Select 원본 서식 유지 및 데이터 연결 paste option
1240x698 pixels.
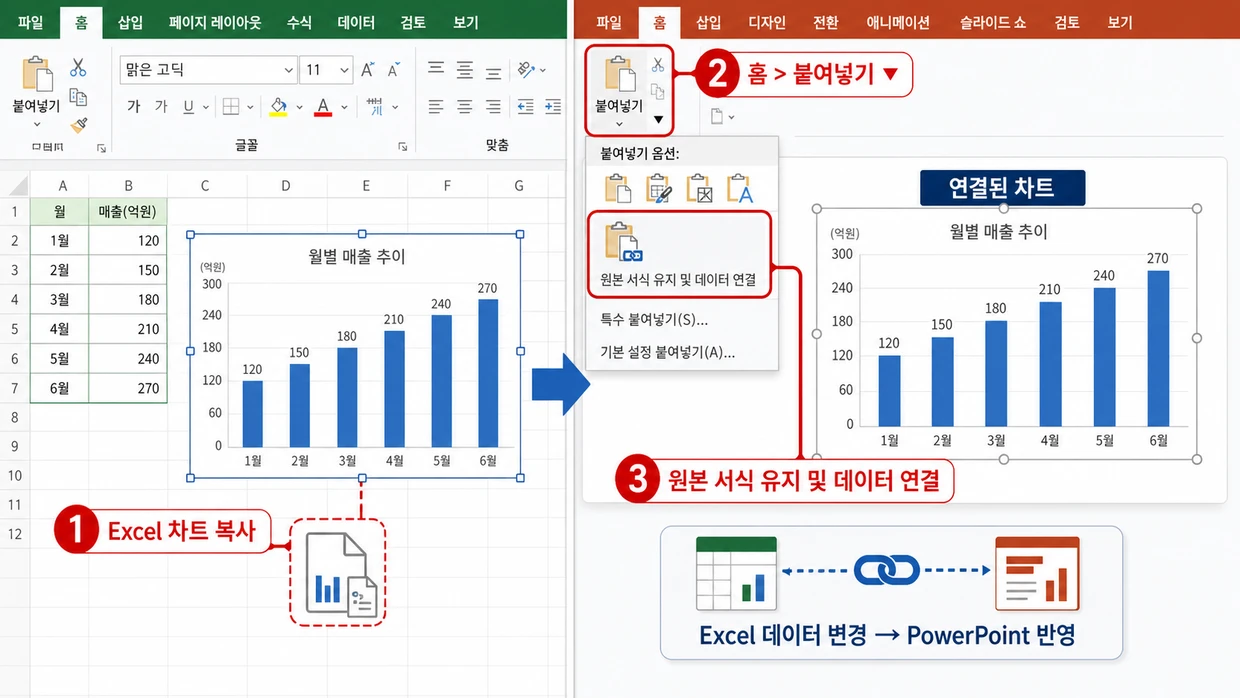[679, 254]
